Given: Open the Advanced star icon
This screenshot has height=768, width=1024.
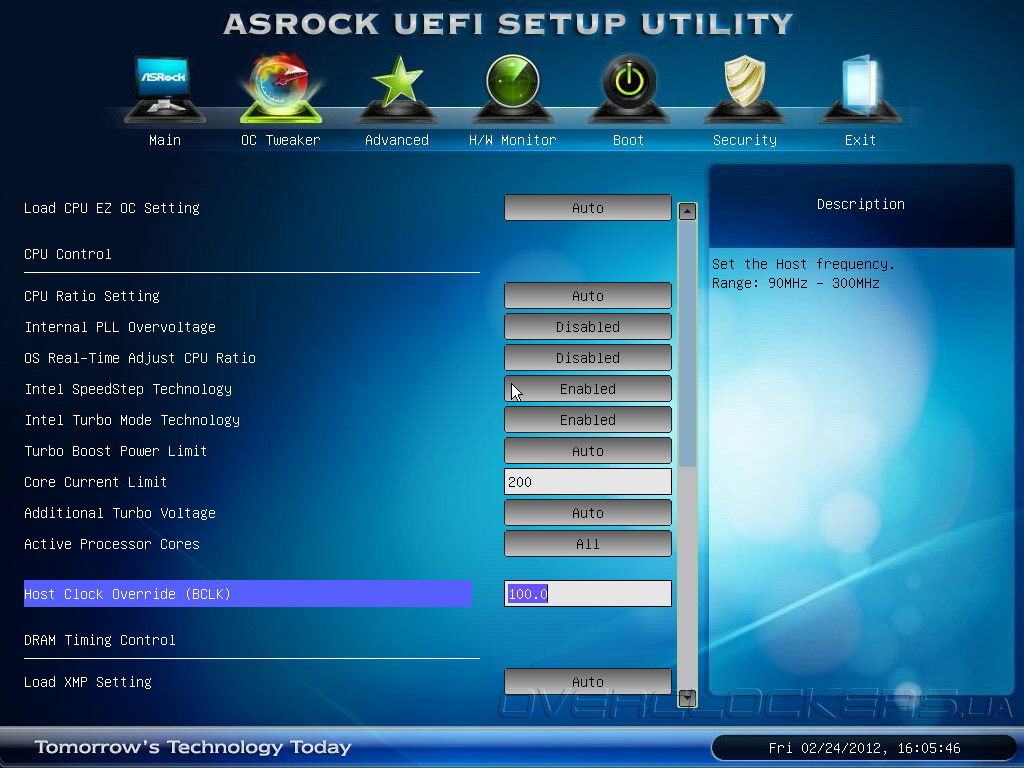Looking at the screenshot, I should (x=396, y=88).
